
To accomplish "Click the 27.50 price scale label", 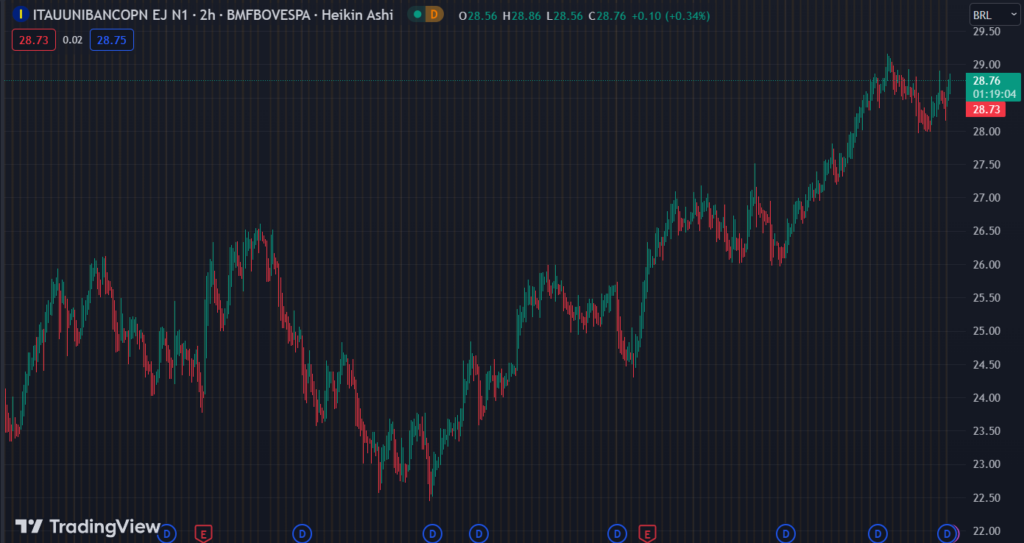I will tap(986, 165).
